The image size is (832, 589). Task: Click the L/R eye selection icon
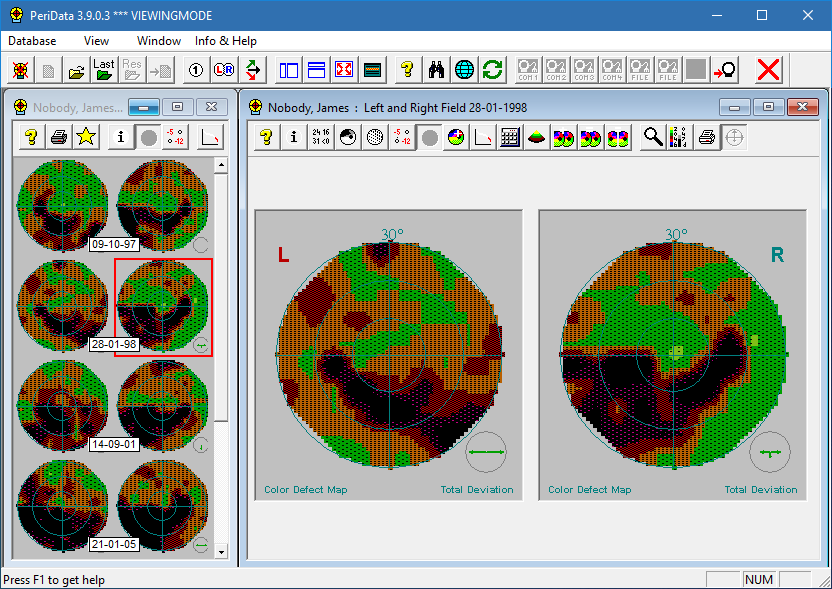click(224, 69)
